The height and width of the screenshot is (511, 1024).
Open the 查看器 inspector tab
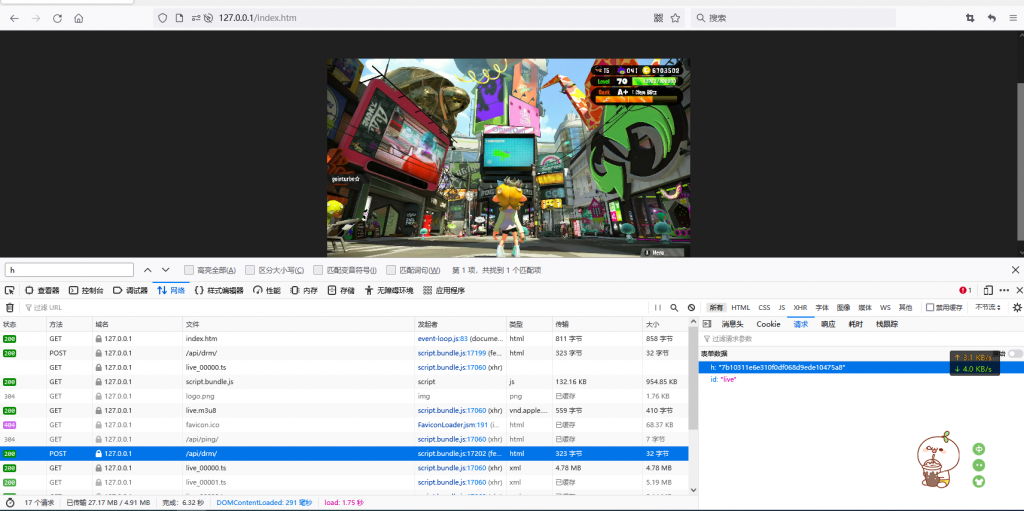pos(42,290)
